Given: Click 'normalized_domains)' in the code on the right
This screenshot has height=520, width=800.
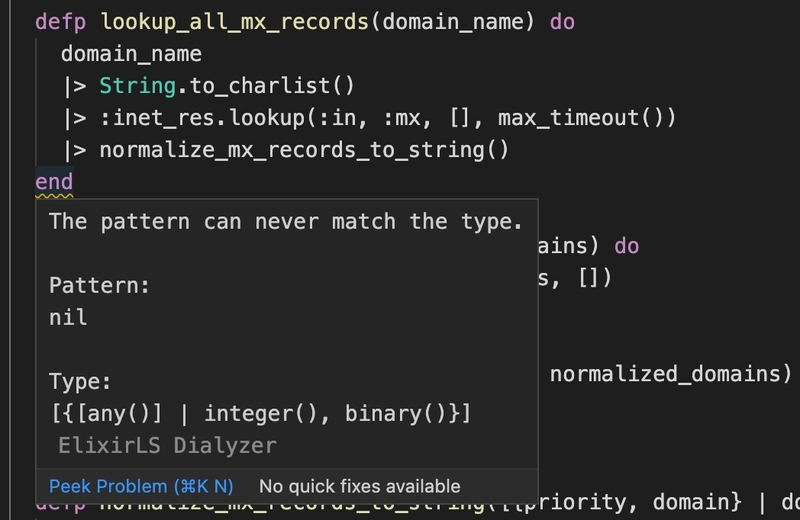Looking at the screenshot, I should (x=670, y=374).
